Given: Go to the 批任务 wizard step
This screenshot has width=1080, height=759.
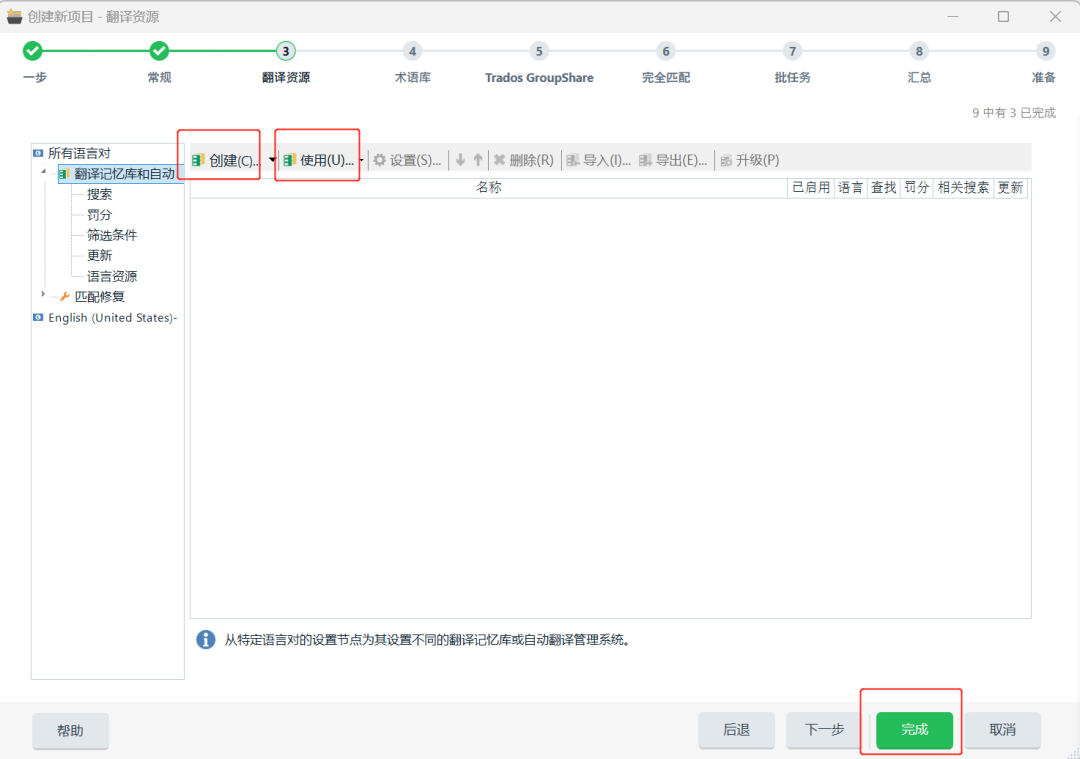Looking at the screenshot, I should tap(792, 60).
